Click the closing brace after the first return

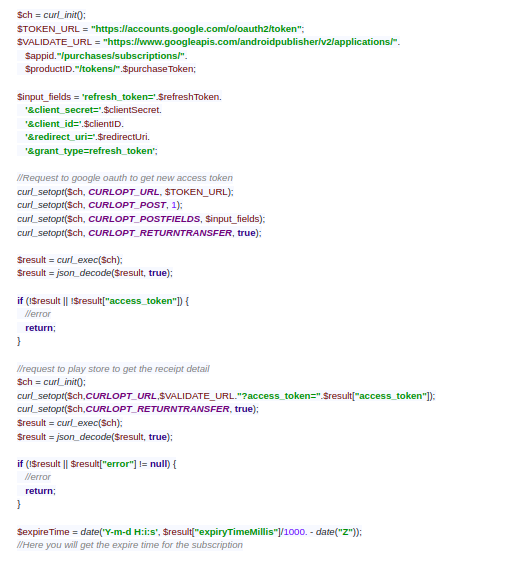pos(19,342)
